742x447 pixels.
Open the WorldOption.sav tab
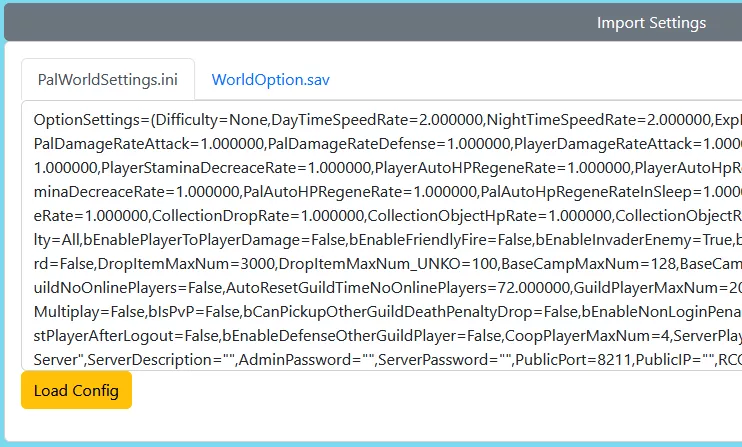click(x=271, y=79)
